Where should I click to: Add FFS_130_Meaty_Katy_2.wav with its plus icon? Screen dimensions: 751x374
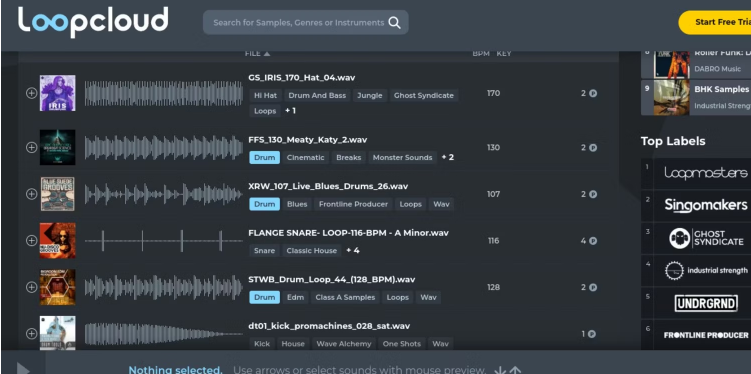[x=31, y=147]
